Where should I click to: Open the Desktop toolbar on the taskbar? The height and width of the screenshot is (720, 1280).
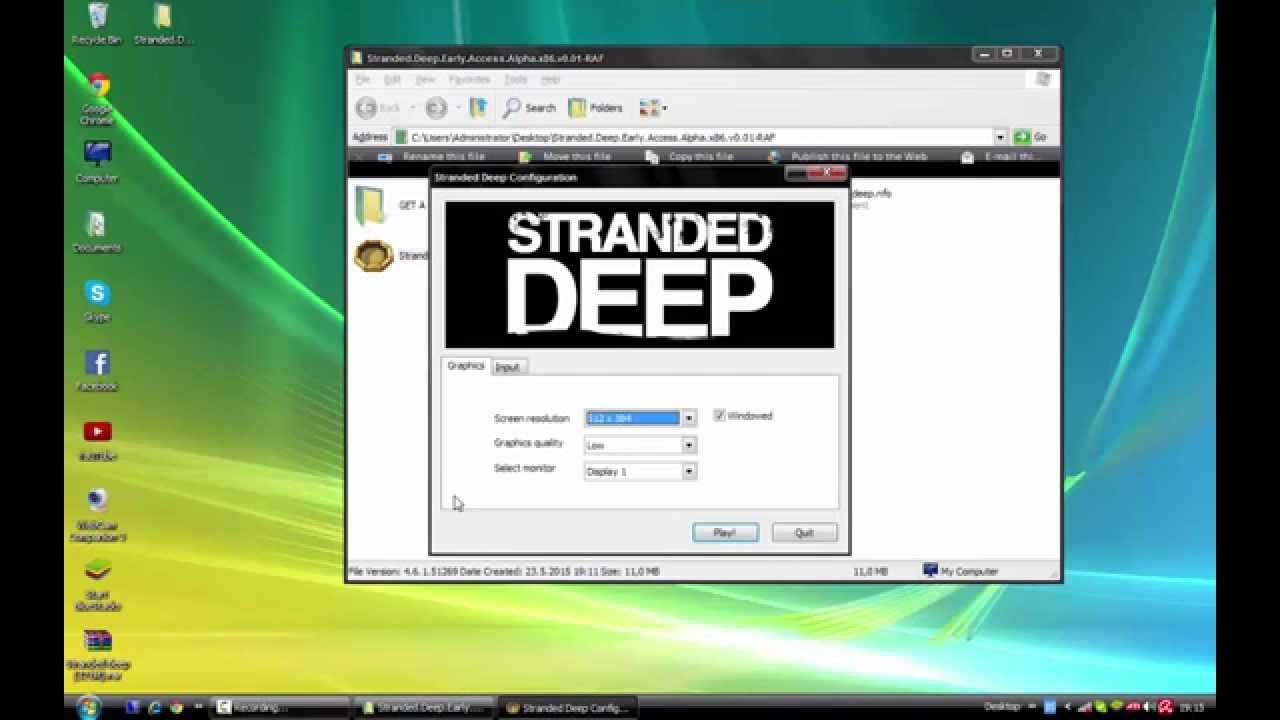(x=1002, y=706)
